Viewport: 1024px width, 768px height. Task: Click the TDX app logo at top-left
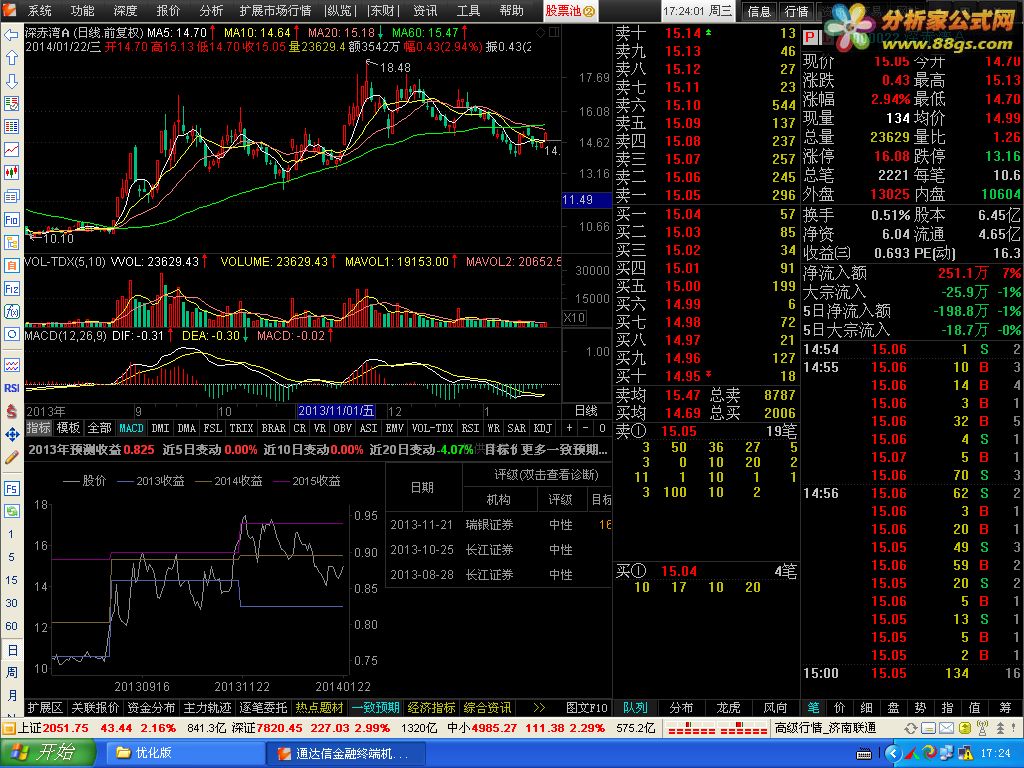[9, 10]
